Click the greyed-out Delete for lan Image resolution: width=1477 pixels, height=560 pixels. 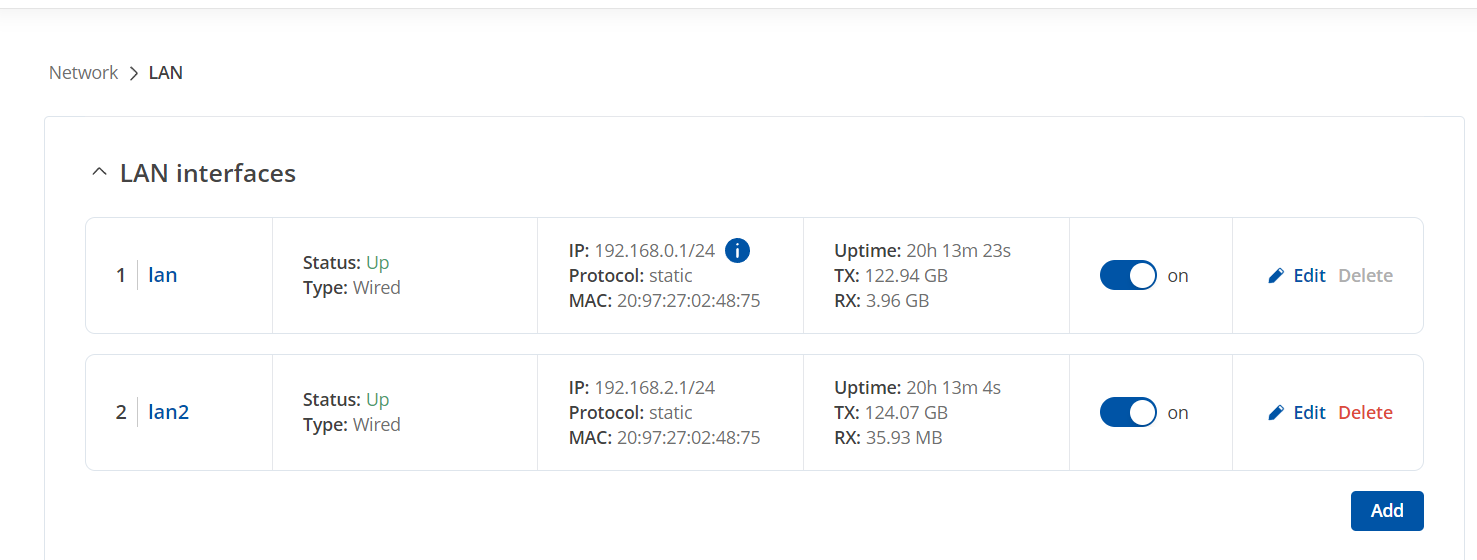tap(1365, 275)
